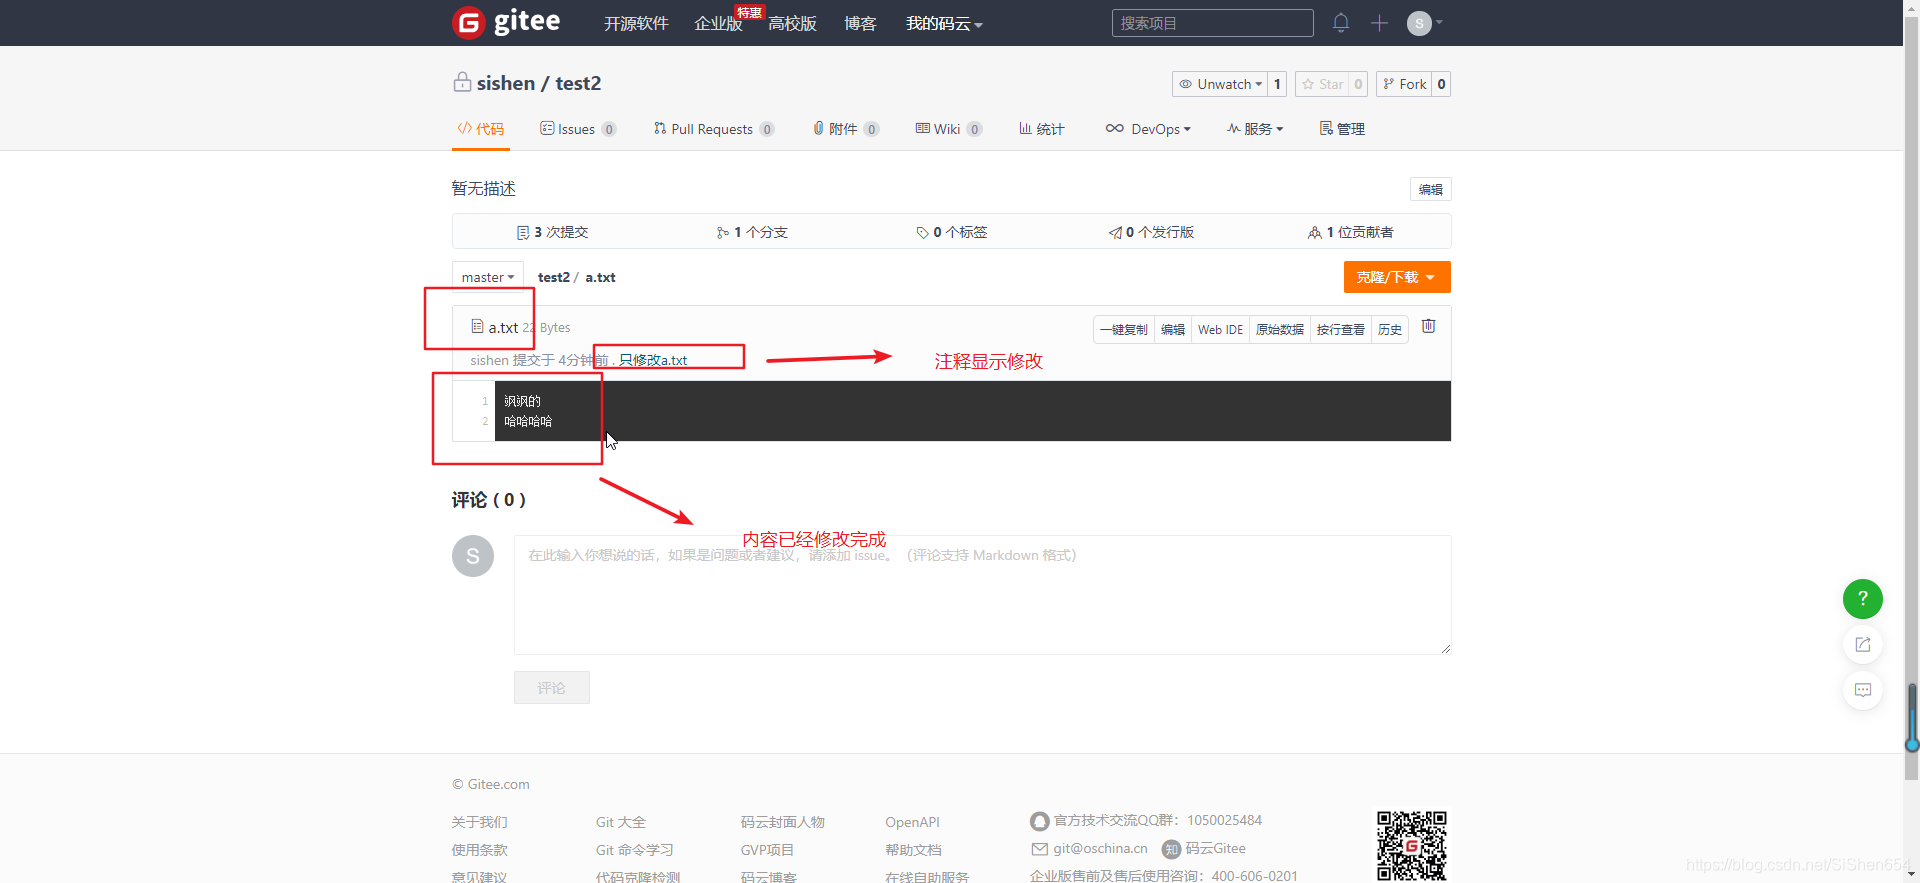Open the user avatar menu
The width and height of the screenshot is (1920, 883).
(1424, 23)
